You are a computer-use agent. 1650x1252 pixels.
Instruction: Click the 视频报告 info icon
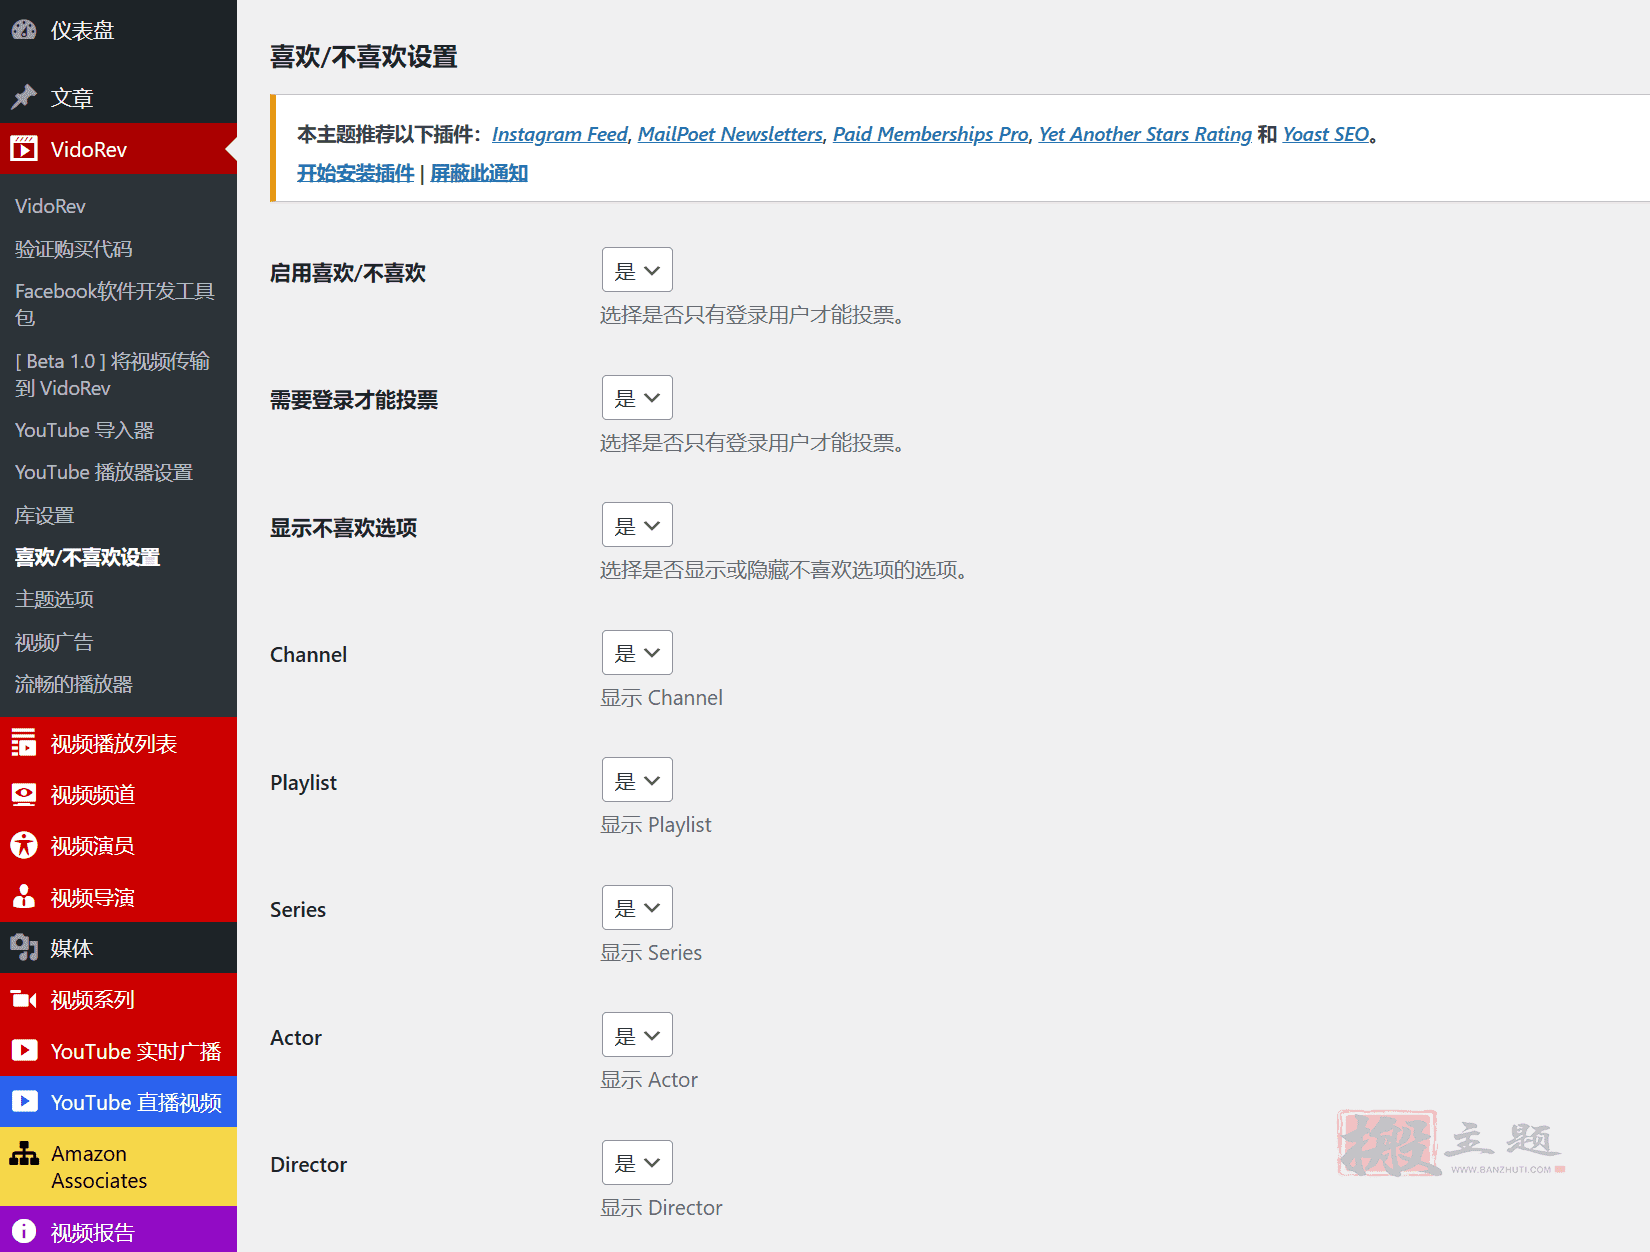tap(24, 1231)
